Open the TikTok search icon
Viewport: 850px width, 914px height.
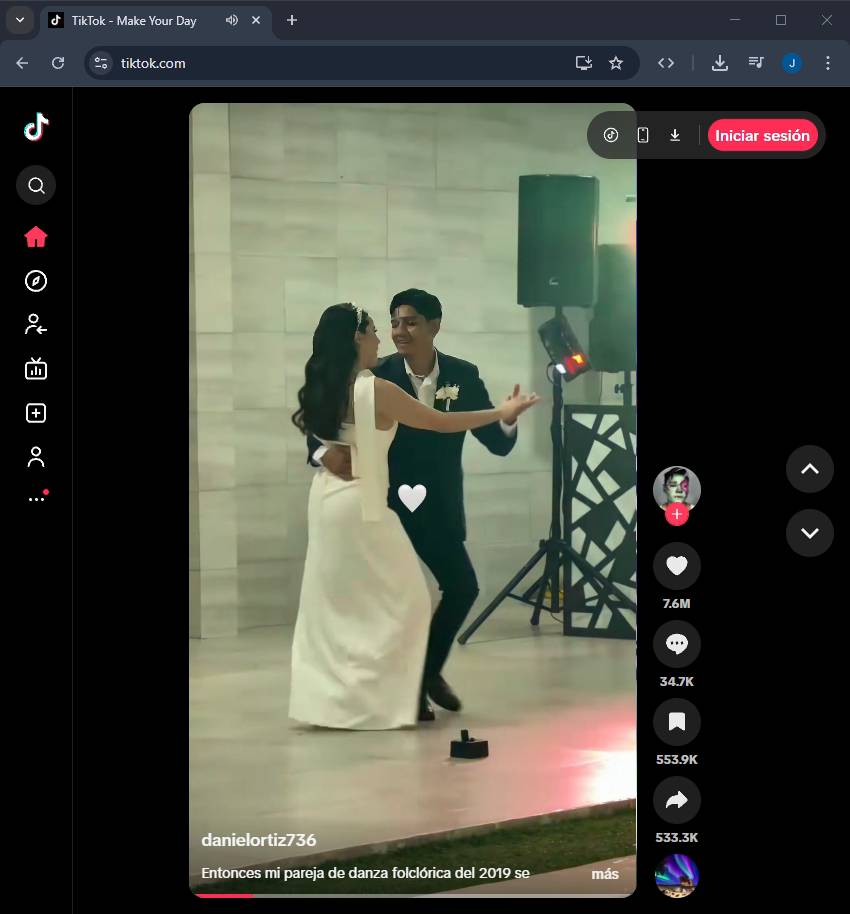[x=36, y=185]
